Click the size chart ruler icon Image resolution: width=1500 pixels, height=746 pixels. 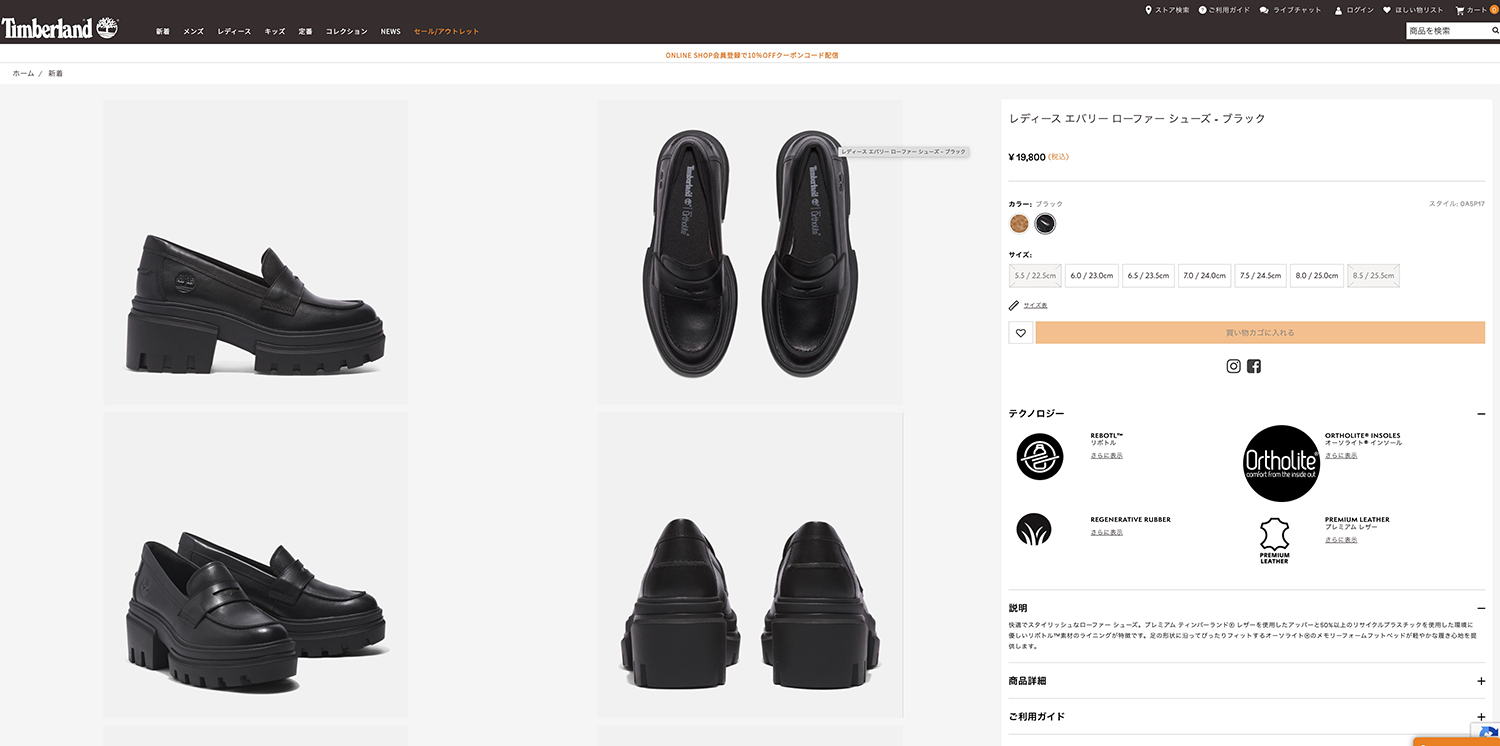(1014, 305)
